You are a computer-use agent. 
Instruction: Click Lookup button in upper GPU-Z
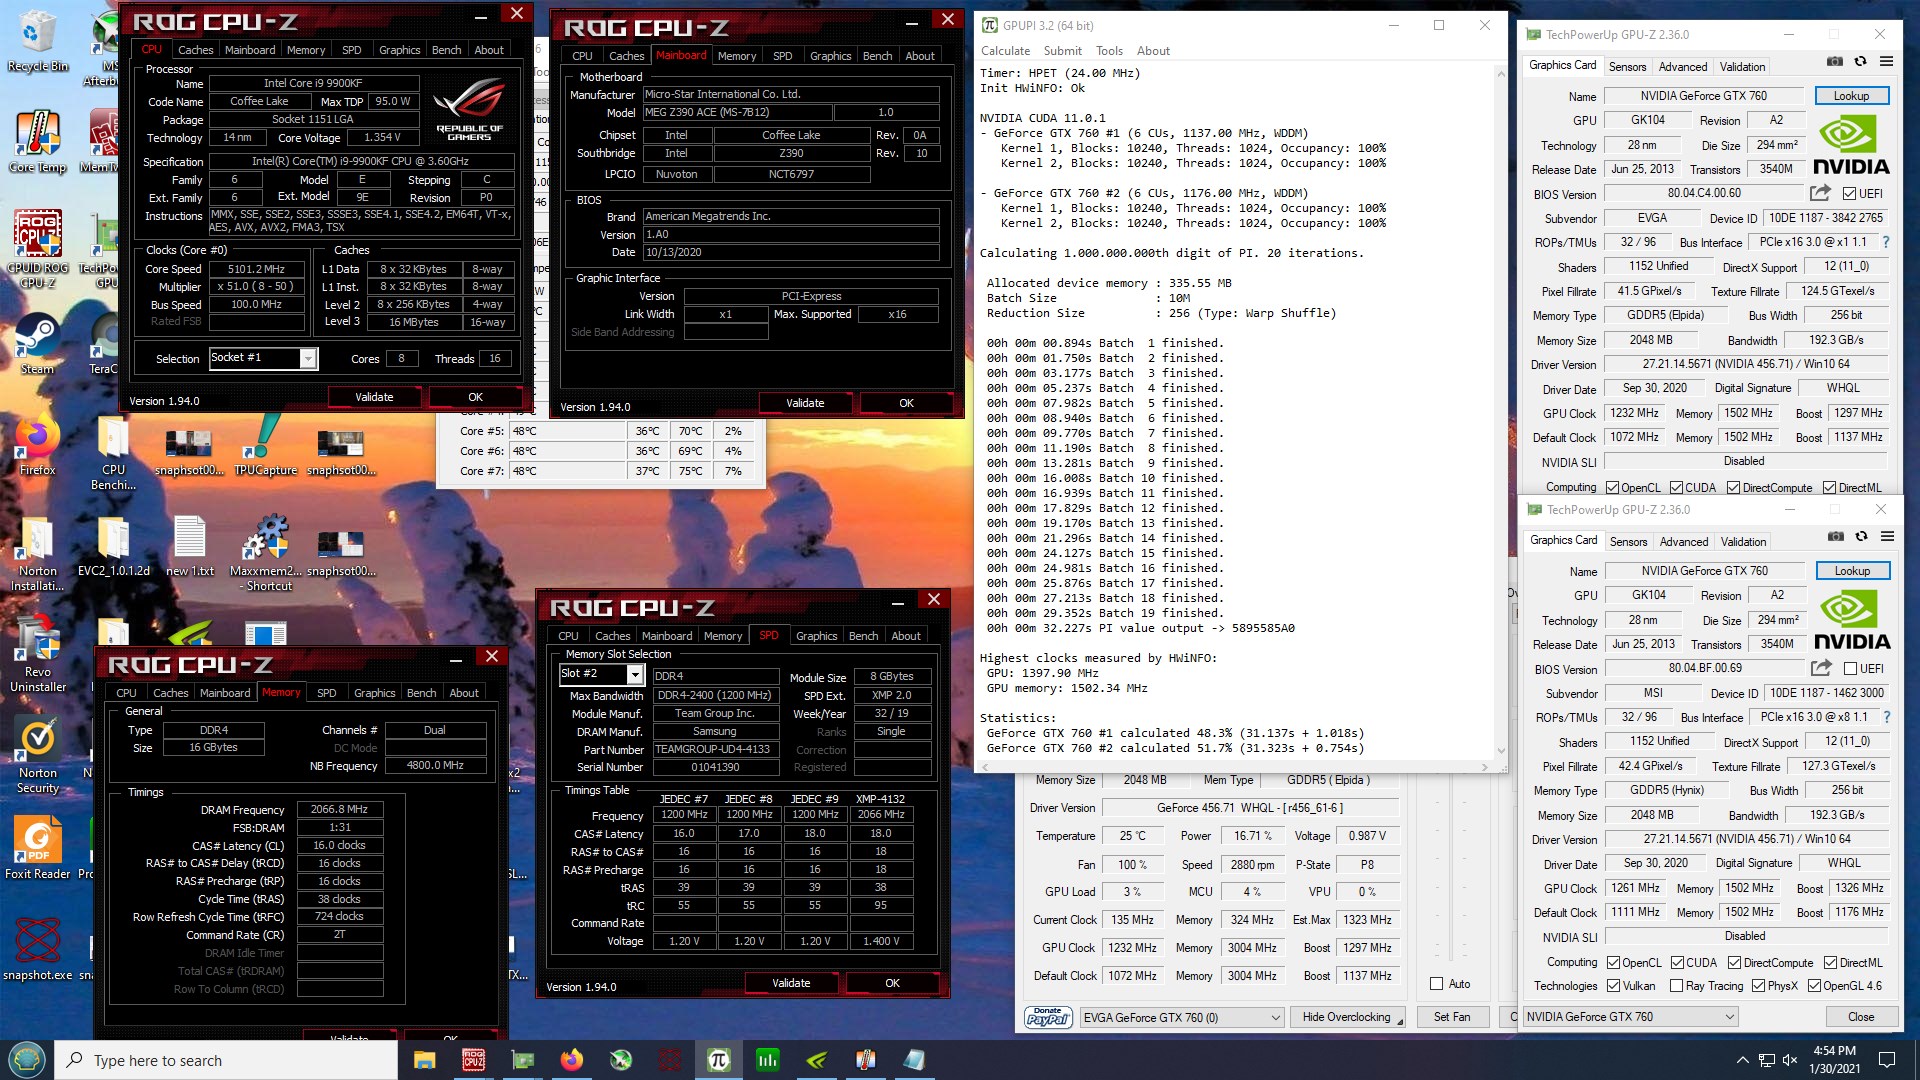point(1851,96)
